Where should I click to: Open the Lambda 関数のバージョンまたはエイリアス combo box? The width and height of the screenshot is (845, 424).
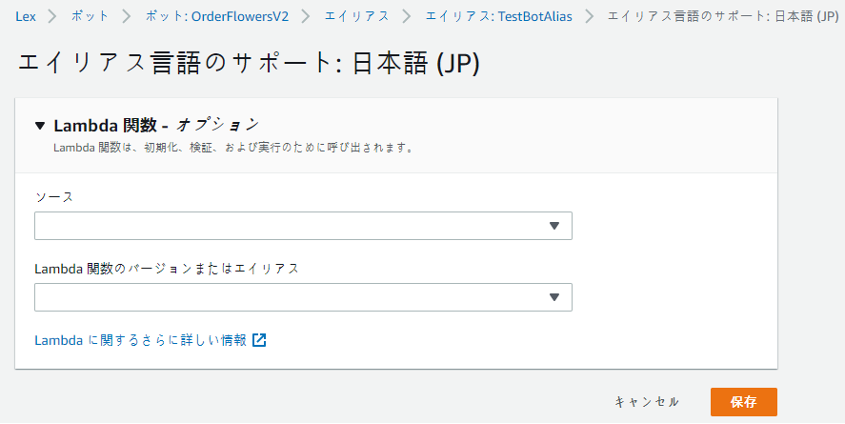[303, 297]
